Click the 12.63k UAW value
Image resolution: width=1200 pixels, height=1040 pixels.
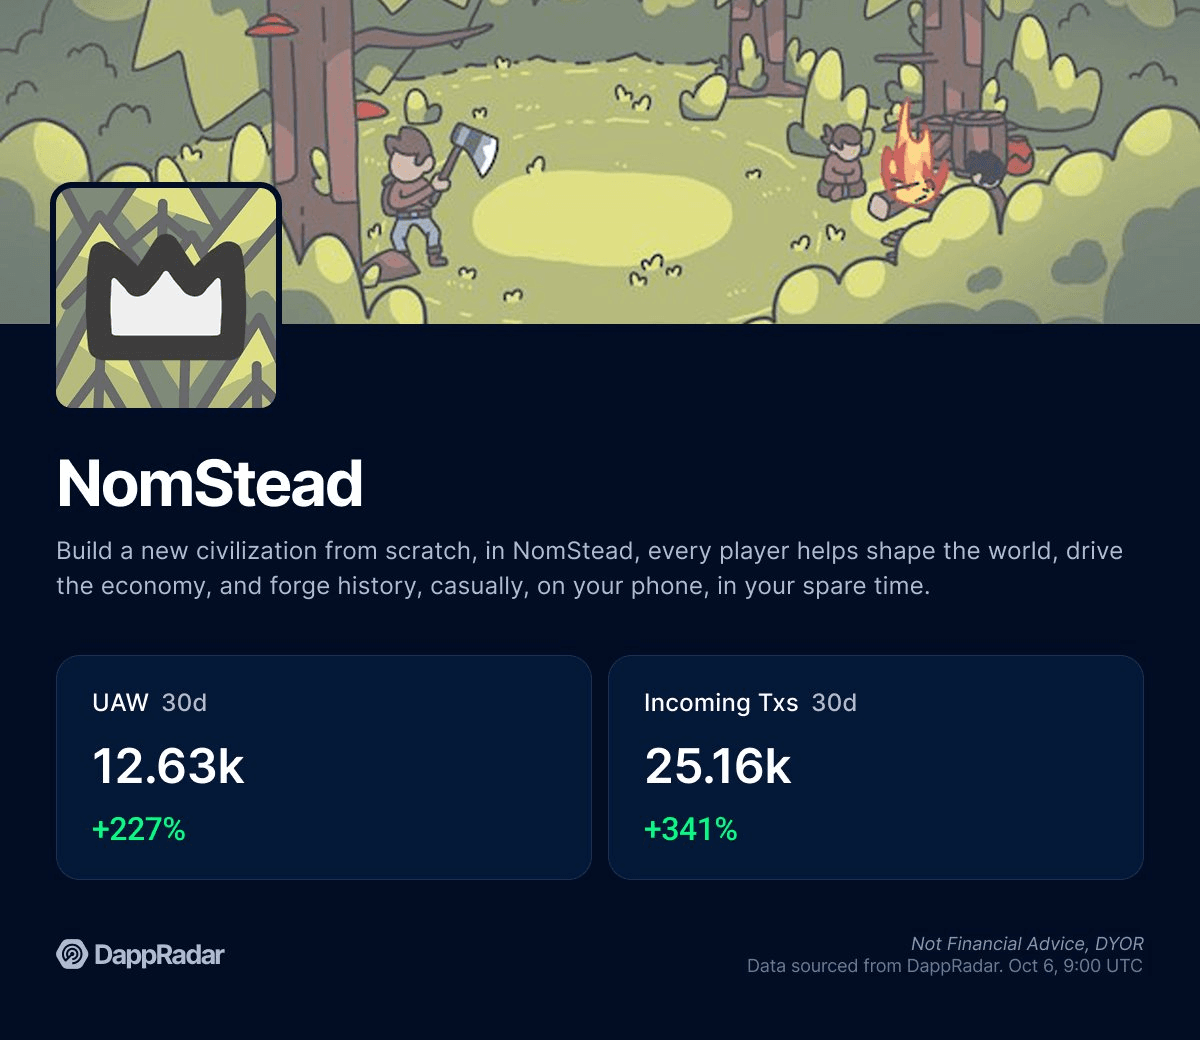(168, 766)
